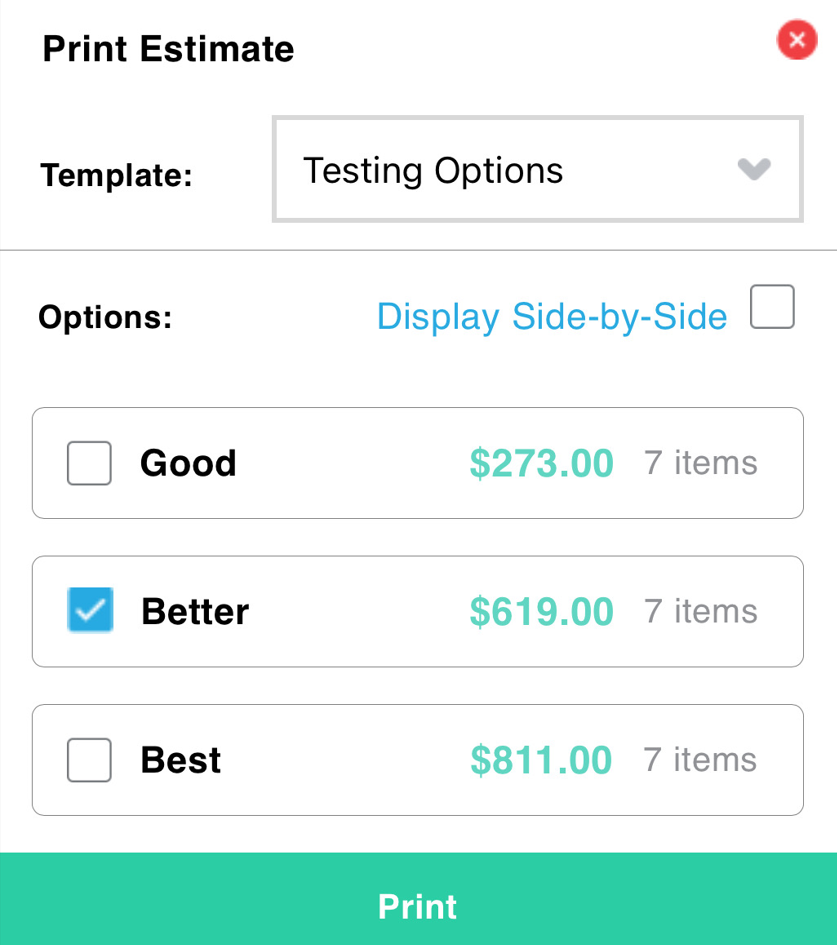This screenshot has width=837, height=945.
Task: Select the Best option label
Action: click(181, 759)
